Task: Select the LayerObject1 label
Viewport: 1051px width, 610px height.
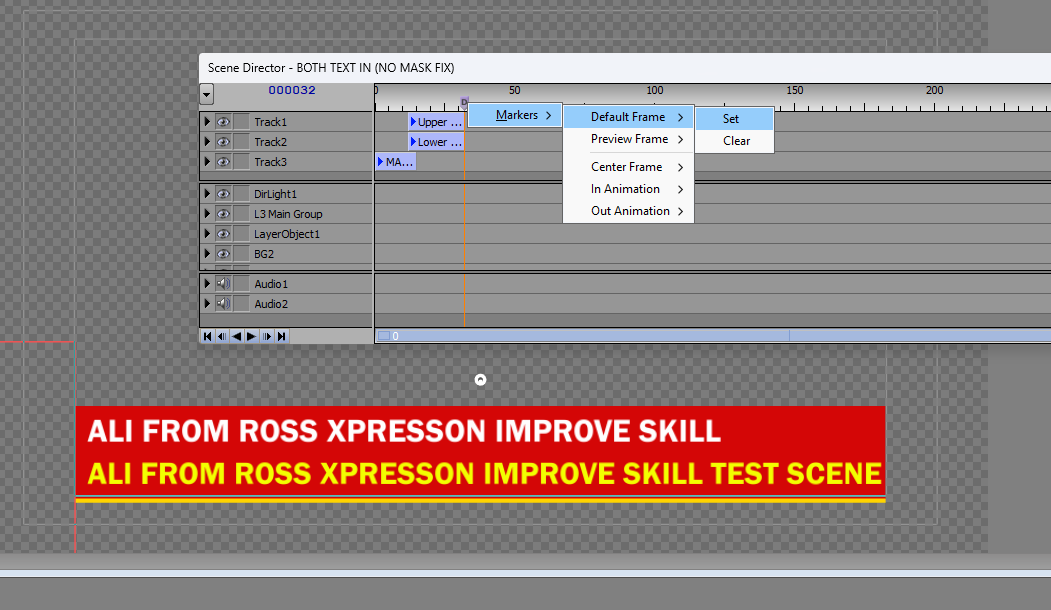Action: tap(287, 234)
